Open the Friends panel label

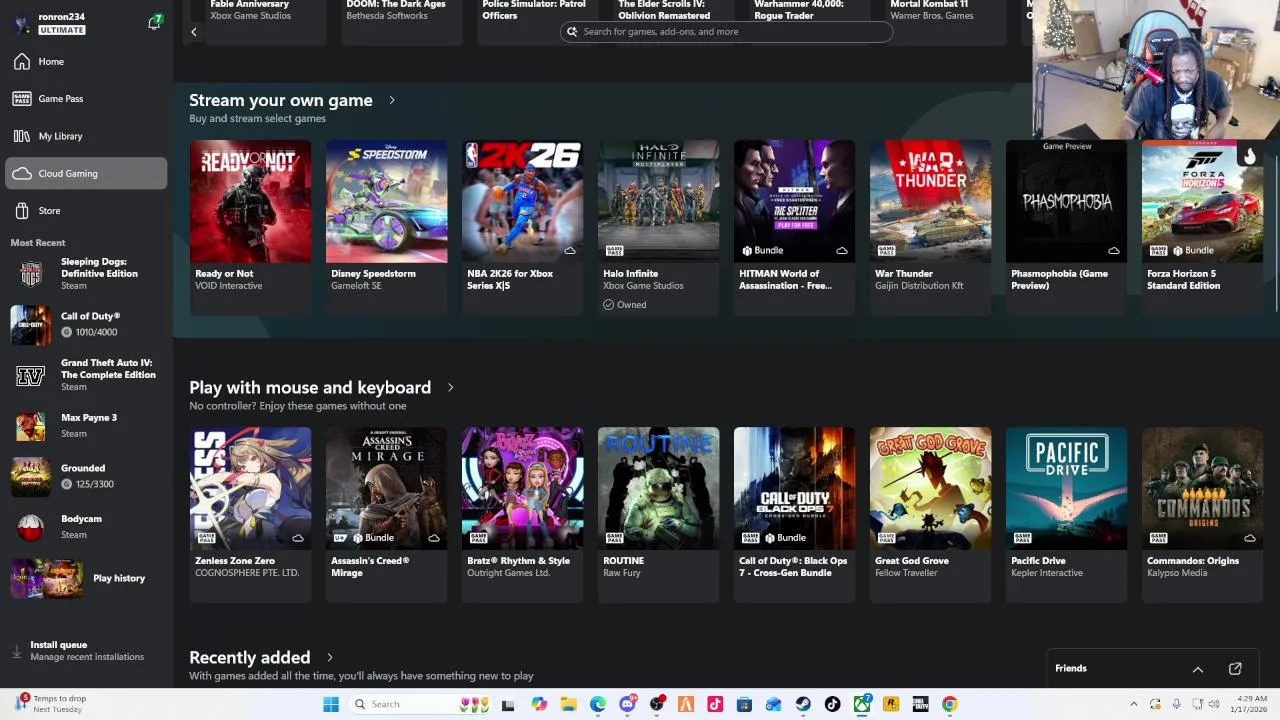click(x=1071, y=669)
